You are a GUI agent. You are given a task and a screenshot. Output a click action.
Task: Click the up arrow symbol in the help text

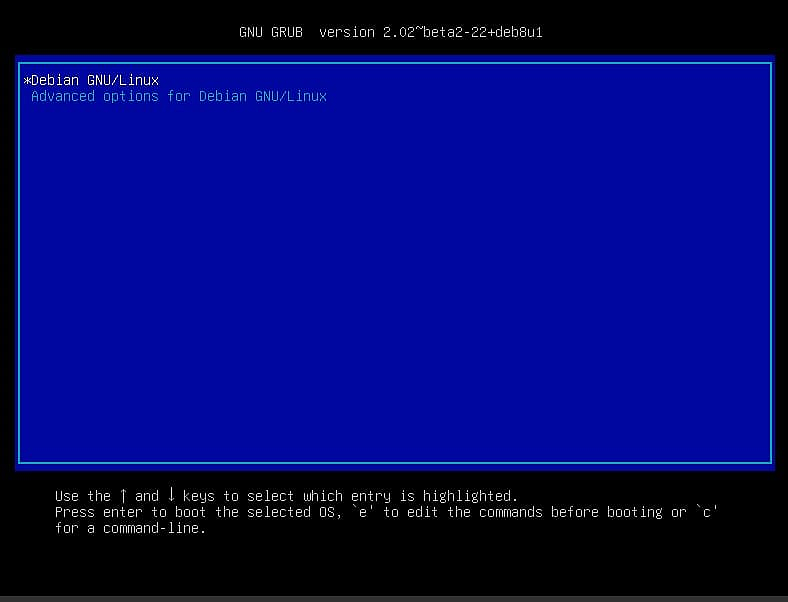point(123,496)
